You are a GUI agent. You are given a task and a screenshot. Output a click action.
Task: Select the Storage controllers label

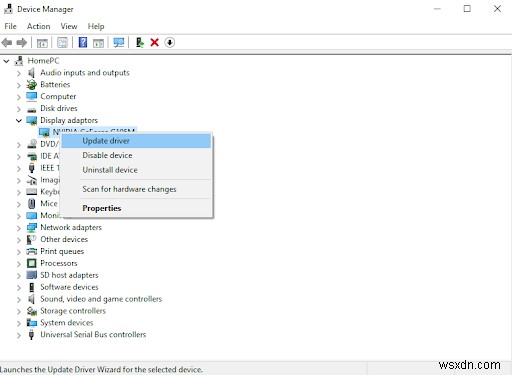(x=73, y=311)
